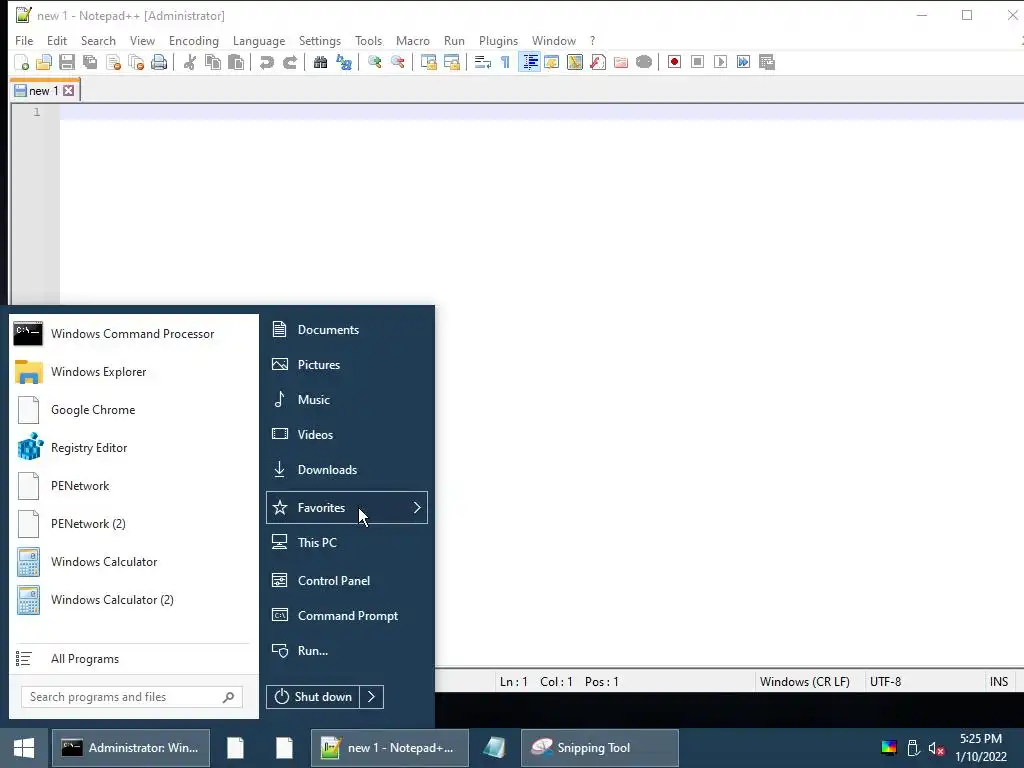Open the Encoding menu
The height and width of the screenshot is (768, 1024).
[x=194, y=40]
